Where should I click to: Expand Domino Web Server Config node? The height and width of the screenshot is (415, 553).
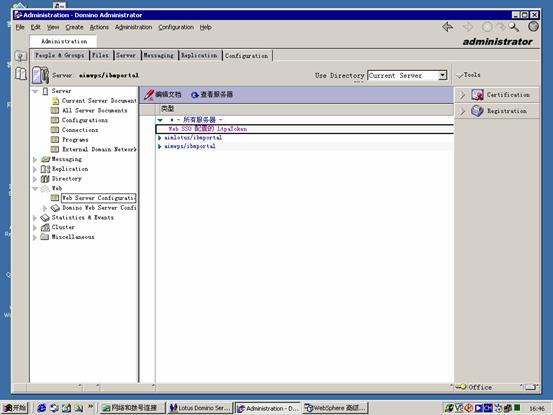tap(45, 208)
